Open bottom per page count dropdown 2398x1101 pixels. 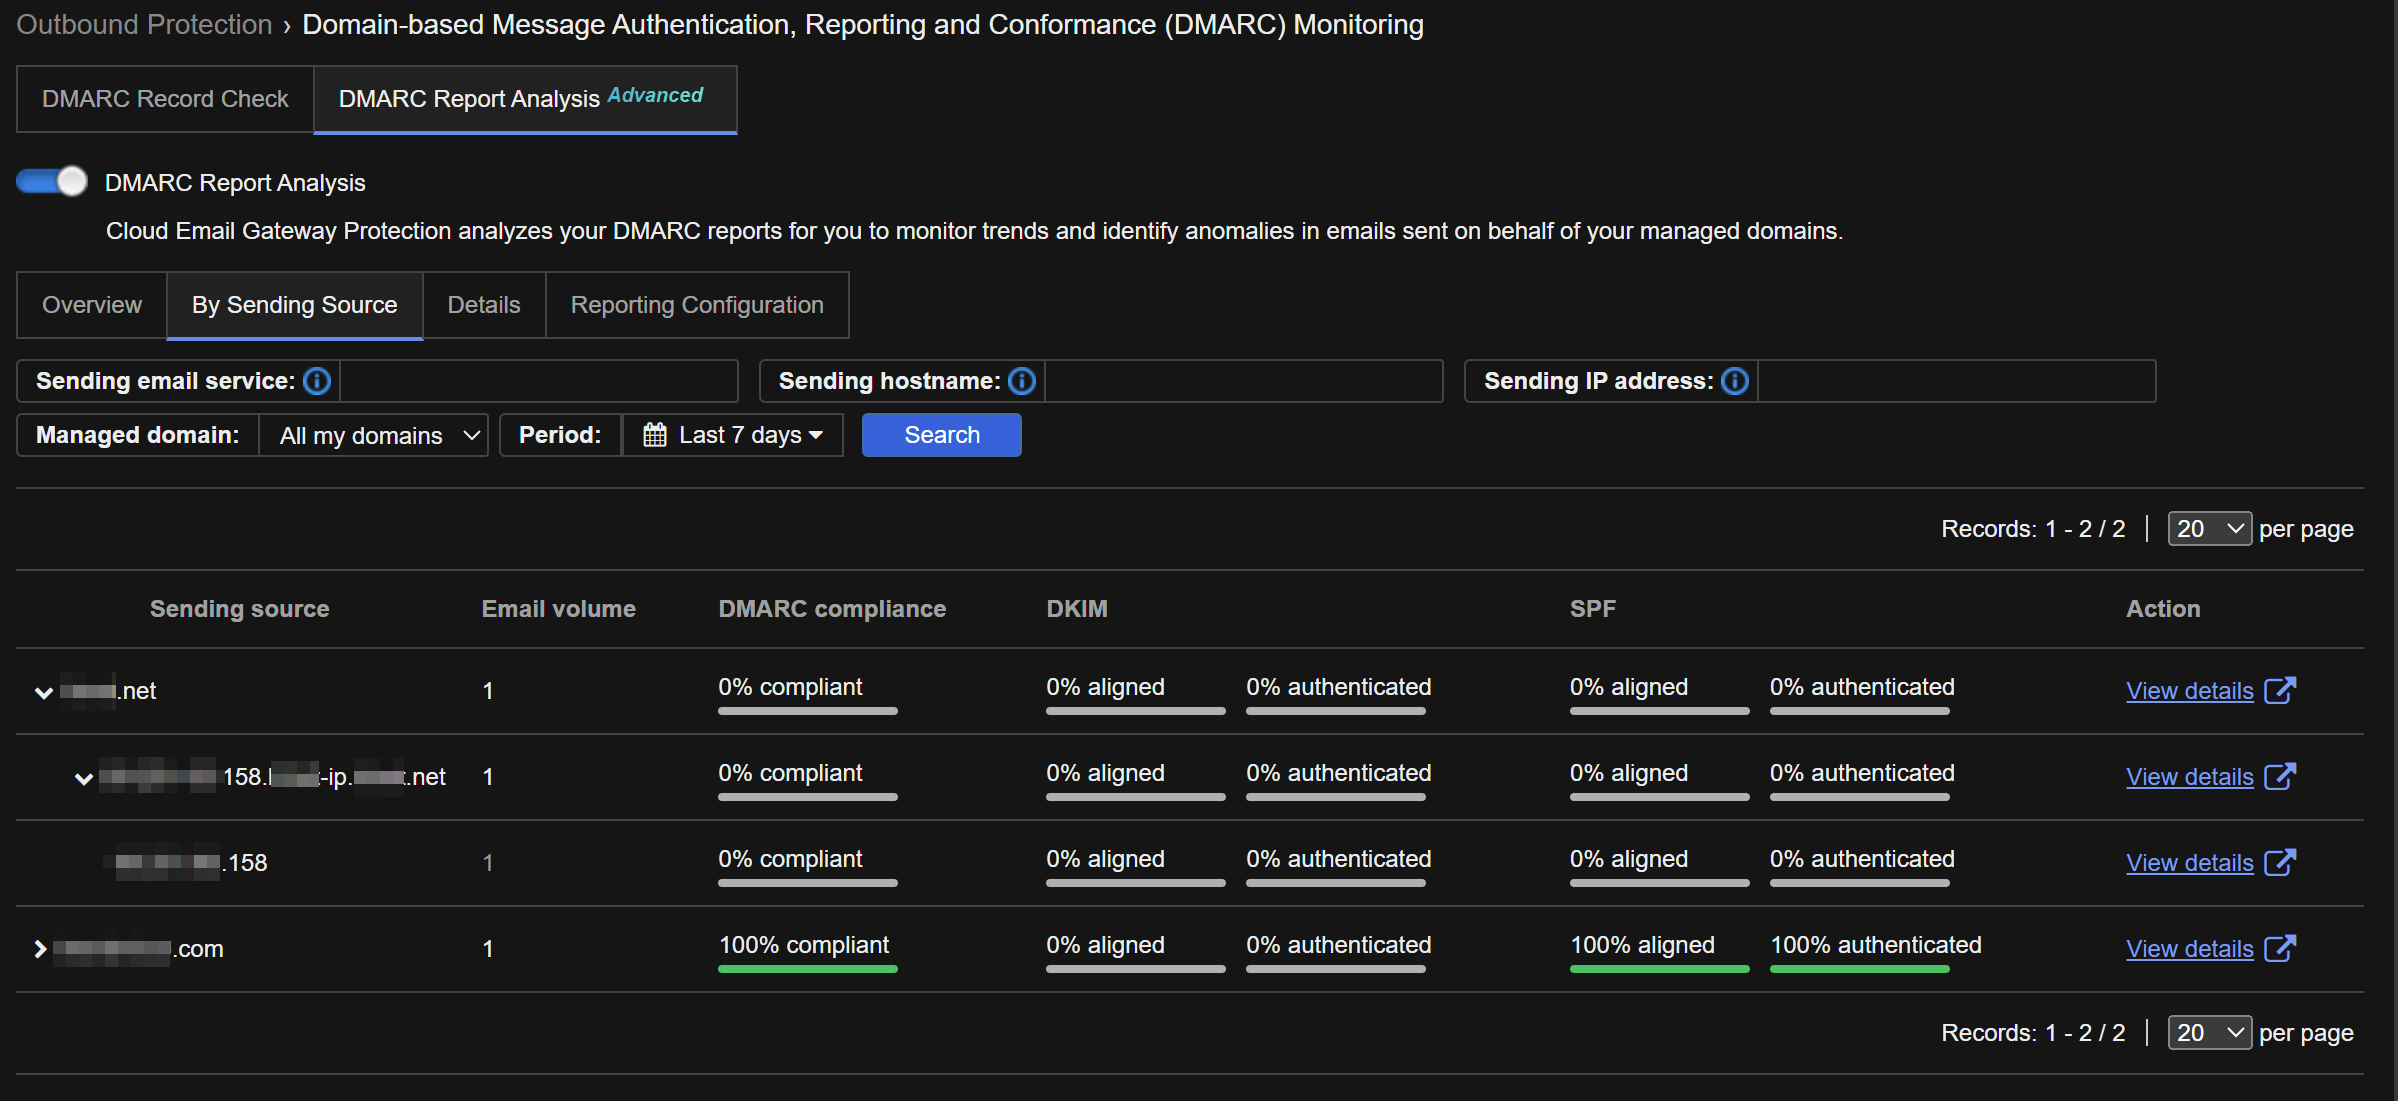[x=2208, y=1033]
